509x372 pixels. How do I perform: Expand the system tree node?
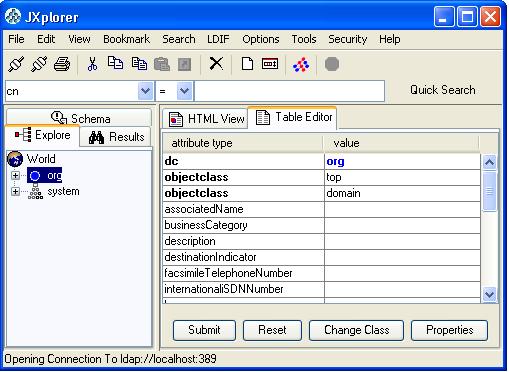(15, 191)
